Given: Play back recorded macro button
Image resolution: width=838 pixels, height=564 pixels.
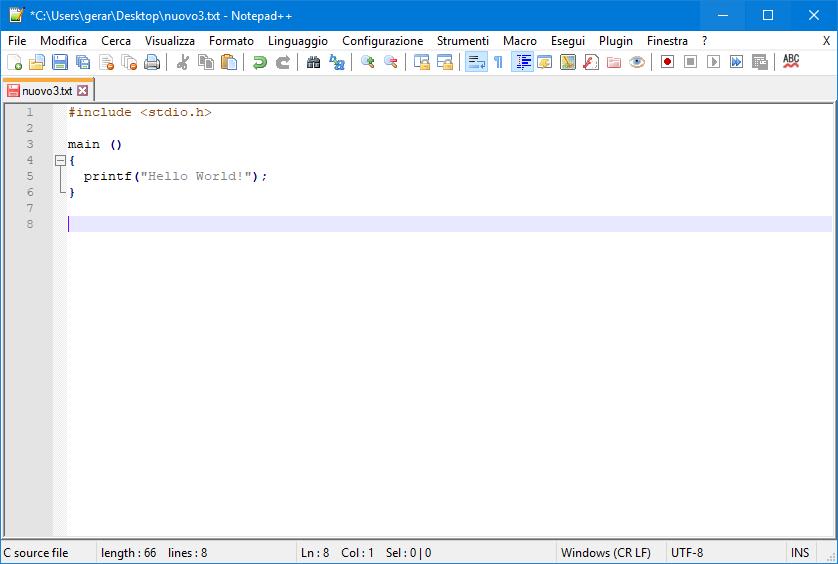Looking at the screenshot, I should click(x=713, y=62).
